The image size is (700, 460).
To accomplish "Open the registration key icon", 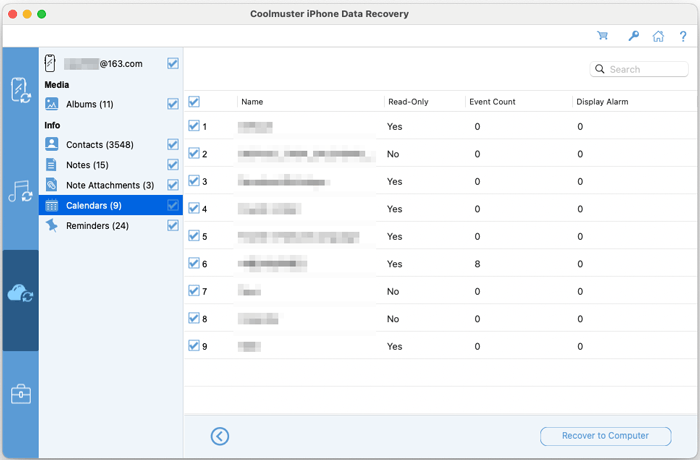I will pyautogui.click(x=633, y=36).
